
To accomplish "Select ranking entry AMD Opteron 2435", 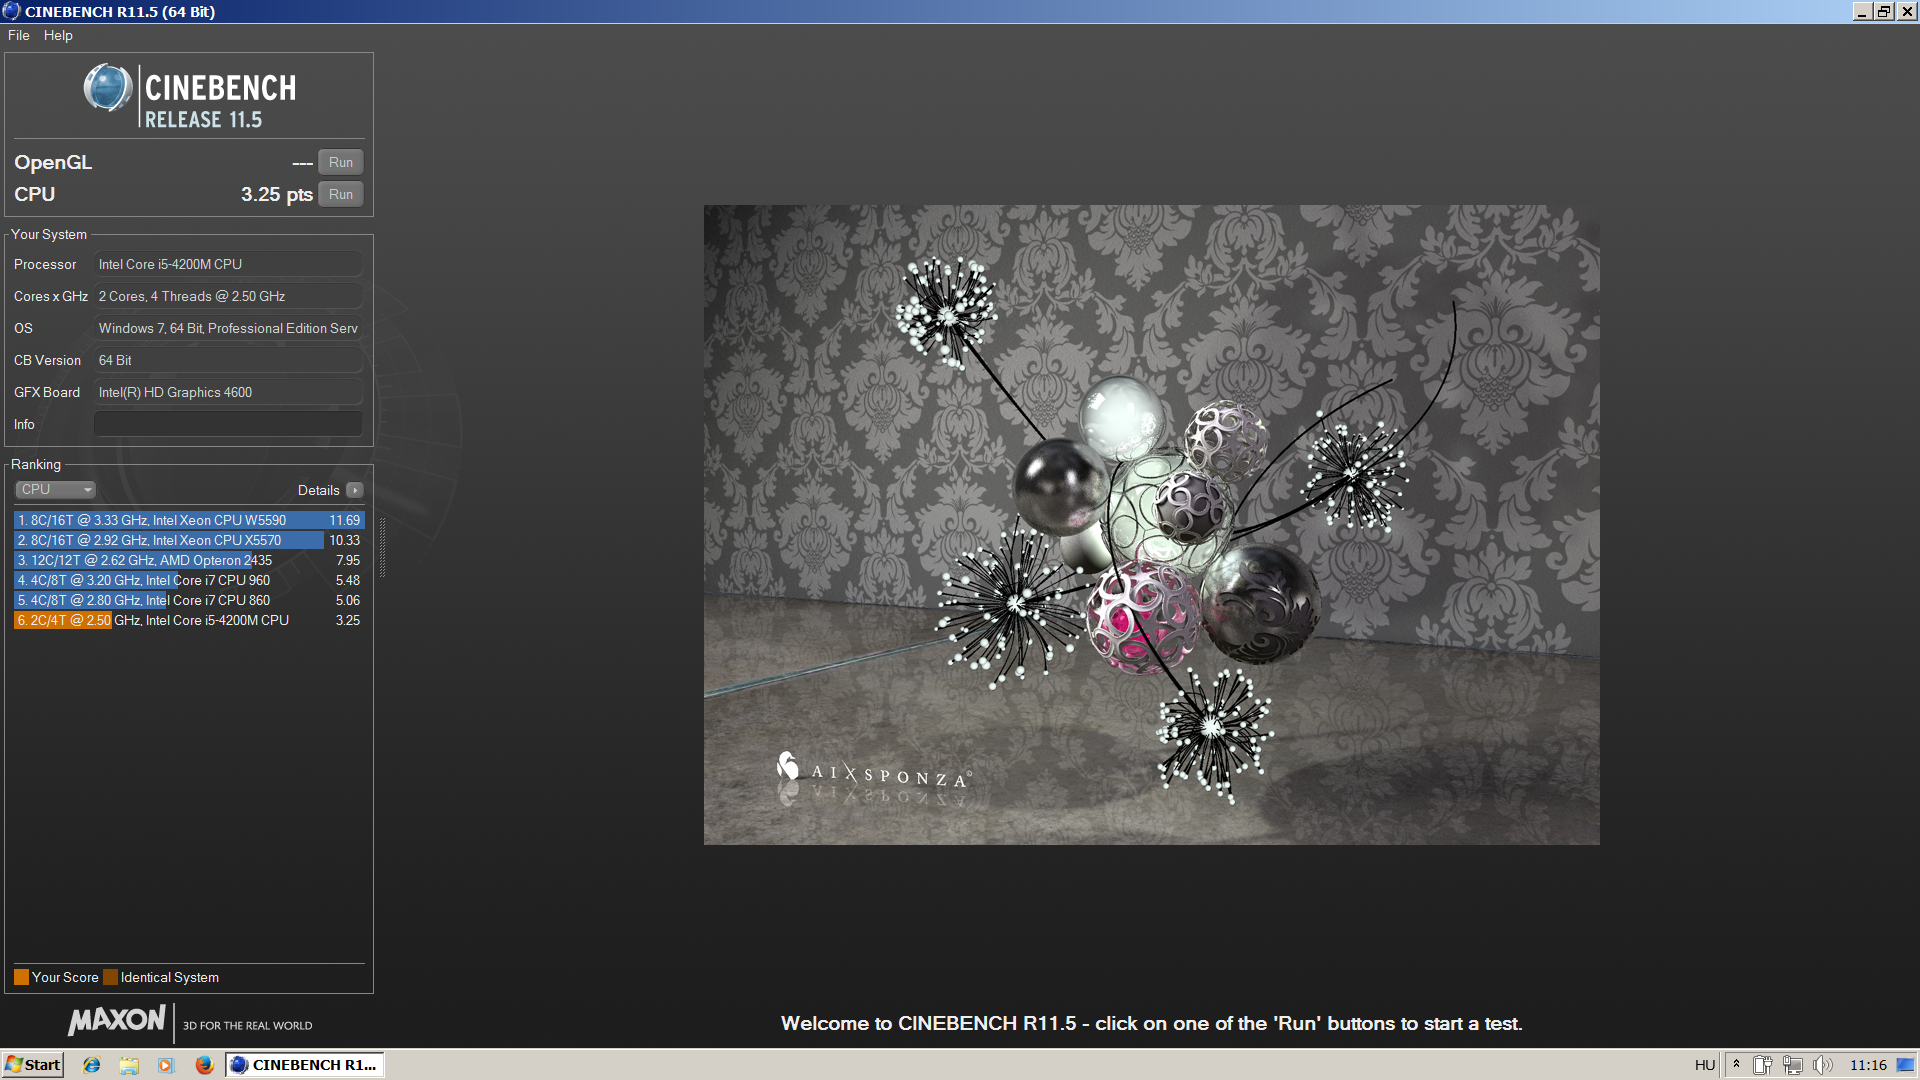I will pyautogui.click(x=189, y=560).
